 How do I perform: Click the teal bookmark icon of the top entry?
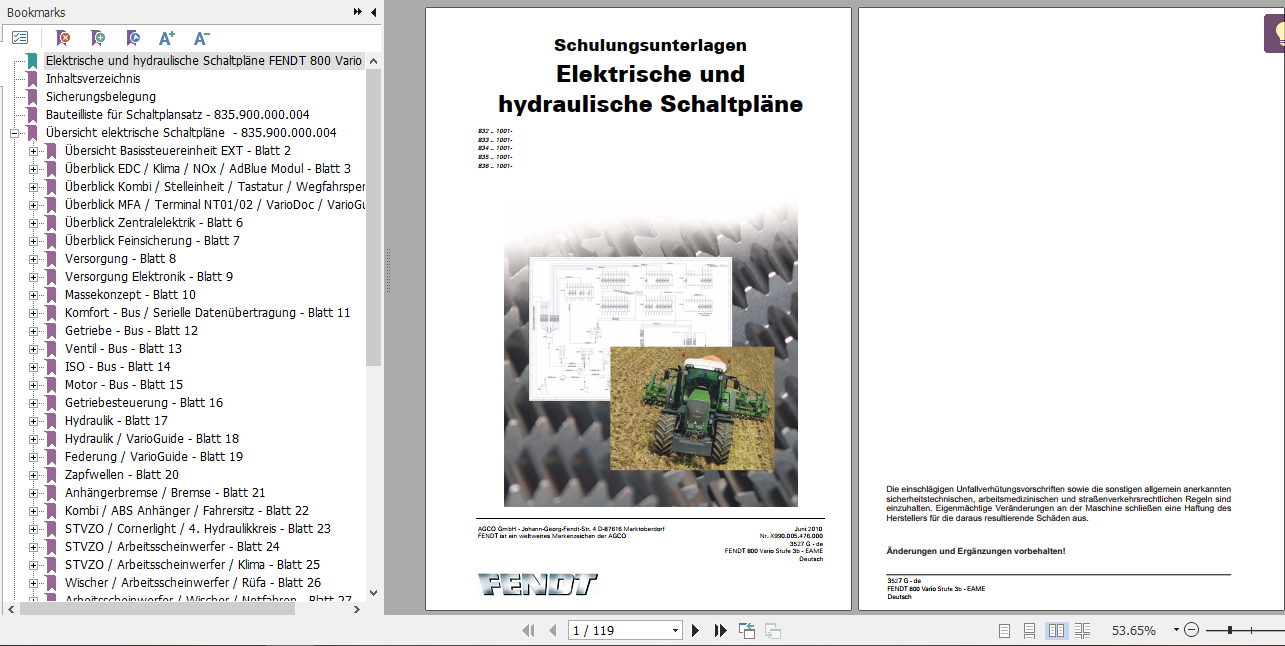point(32,61)
